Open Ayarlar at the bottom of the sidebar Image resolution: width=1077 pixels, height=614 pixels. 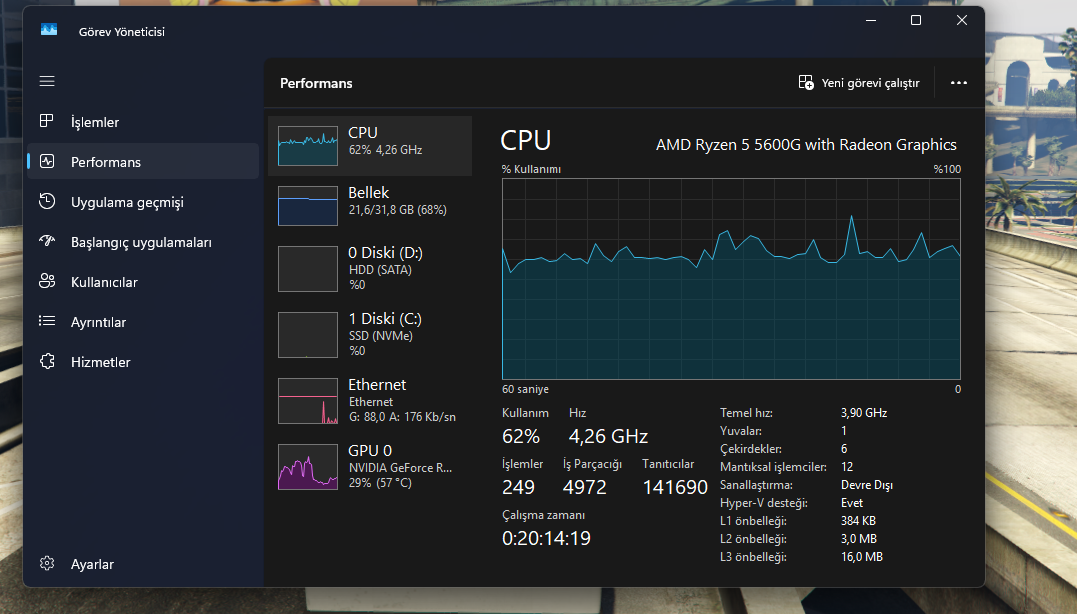pyautogui.click(x=143, y=564)
